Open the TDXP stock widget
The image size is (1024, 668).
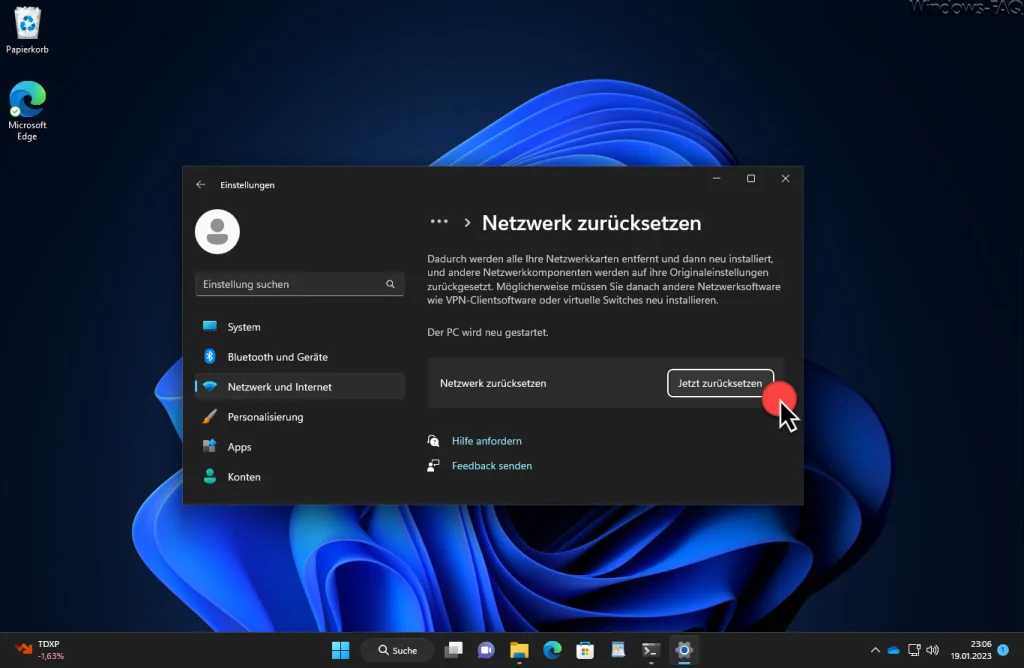[39, 650]
